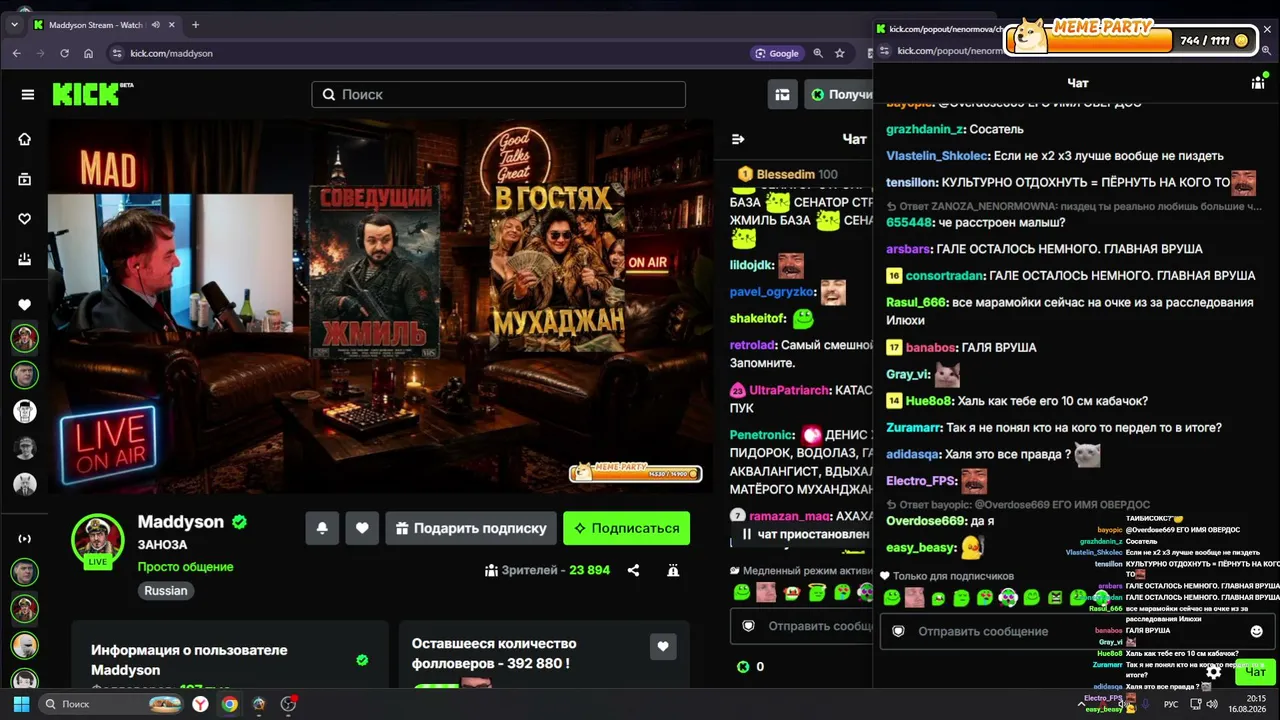Open the Browse icon in the sidebar
Viewport: 1280px width, 720px height.
(25, 179)
